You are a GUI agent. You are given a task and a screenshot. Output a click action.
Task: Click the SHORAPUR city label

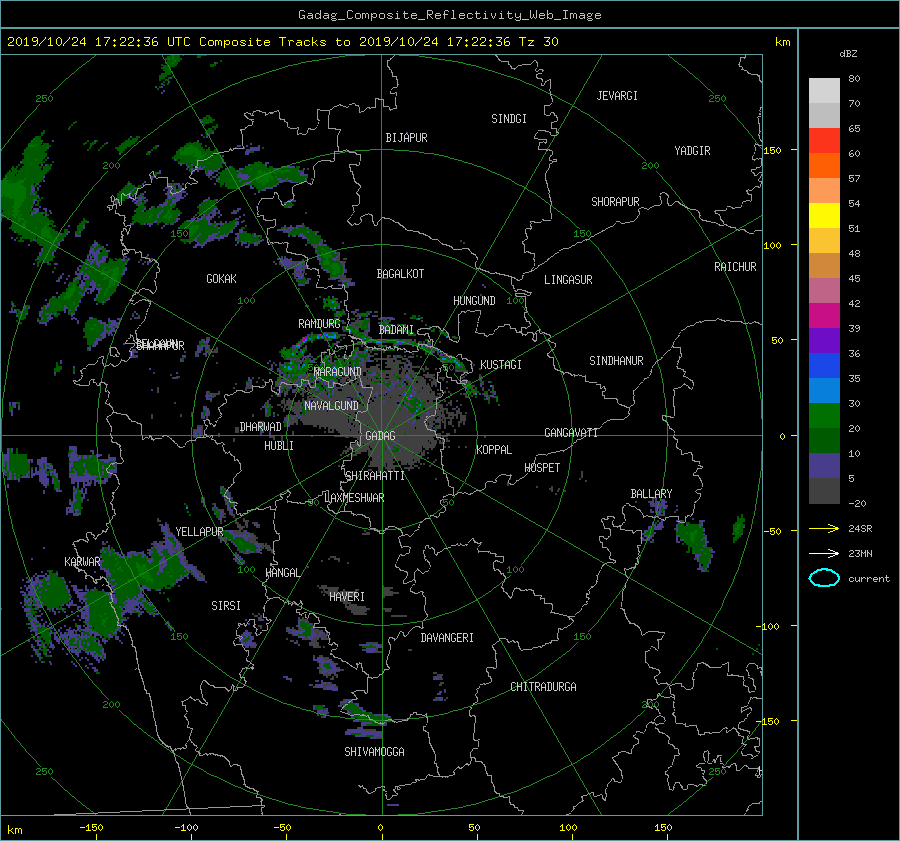point(615,202)
